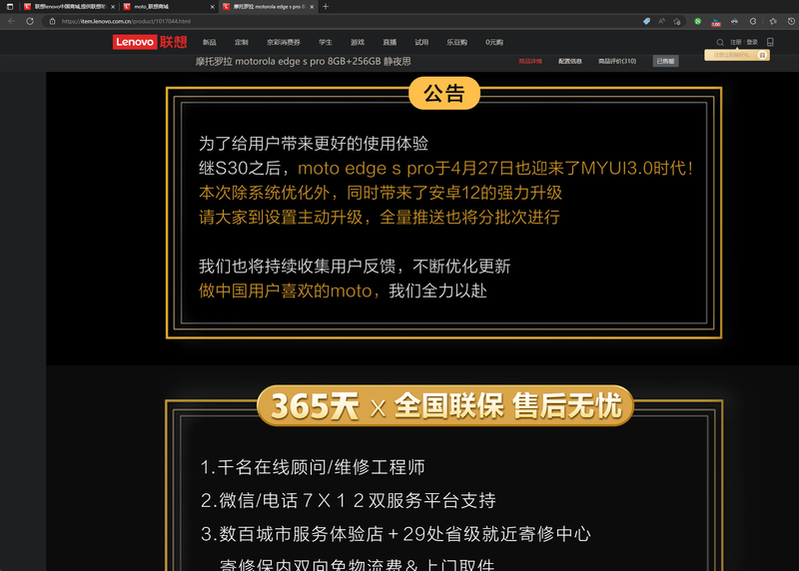Click the text 为了给用户带来更好的使用体验
Viewport: 799px width, 571px height.
click(313, 144)
